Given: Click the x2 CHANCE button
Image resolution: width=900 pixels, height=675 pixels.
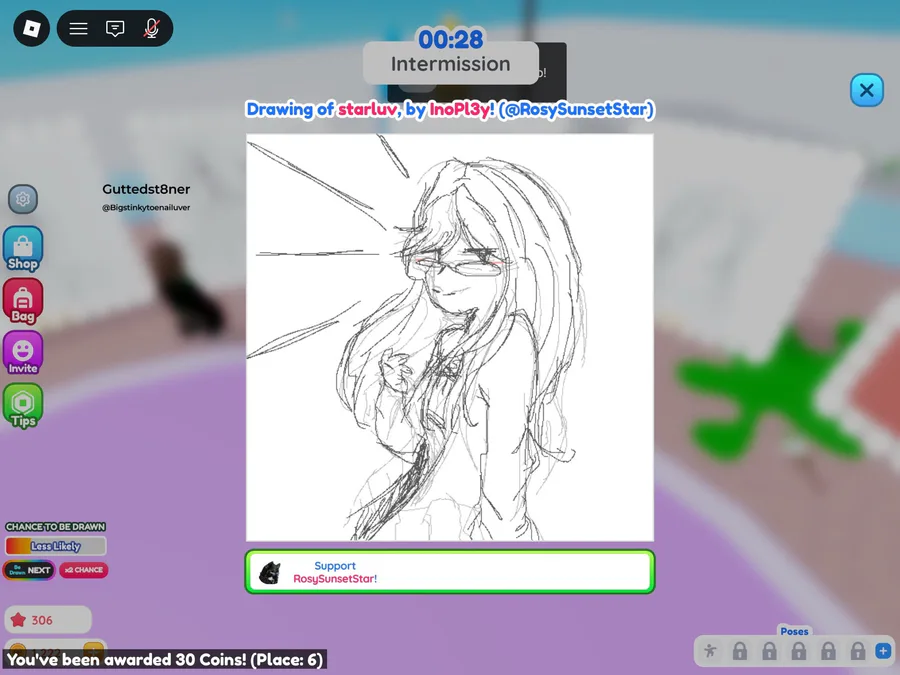Looking at the screenshot, I should tap(84, 570).
